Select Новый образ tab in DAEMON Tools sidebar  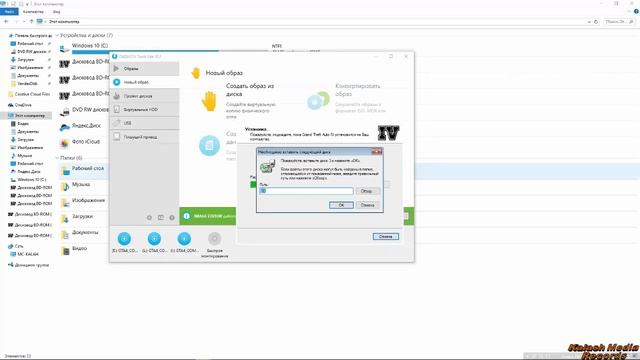pos(144,82)
